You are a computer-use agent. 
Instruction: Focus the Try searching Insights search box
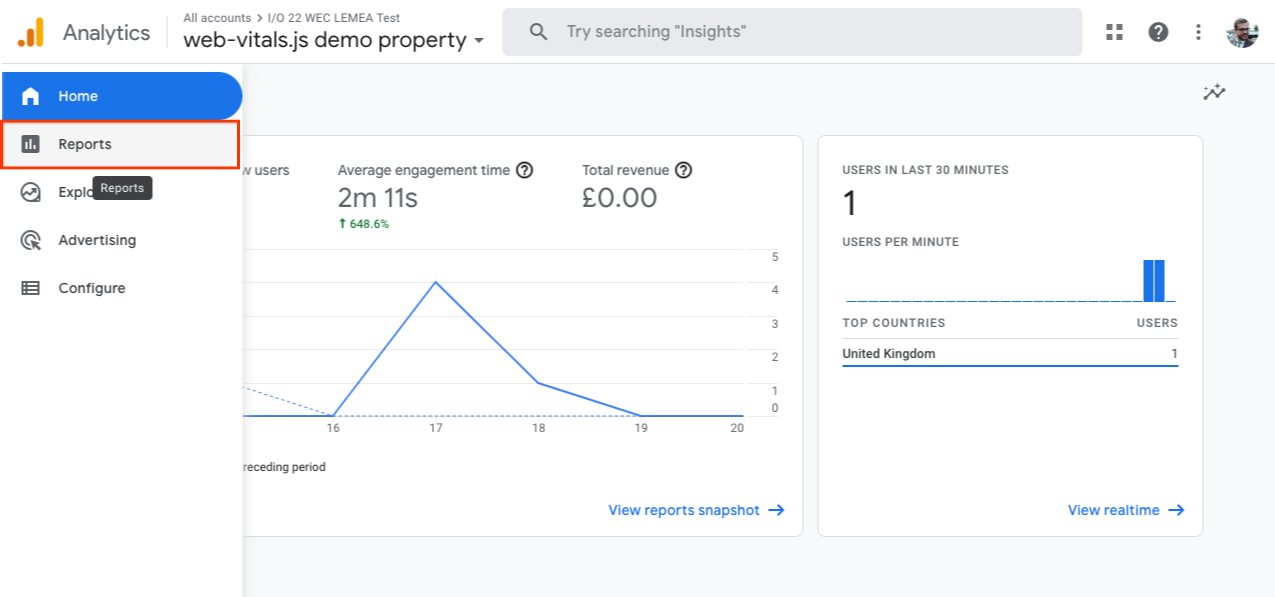(792, 32)
